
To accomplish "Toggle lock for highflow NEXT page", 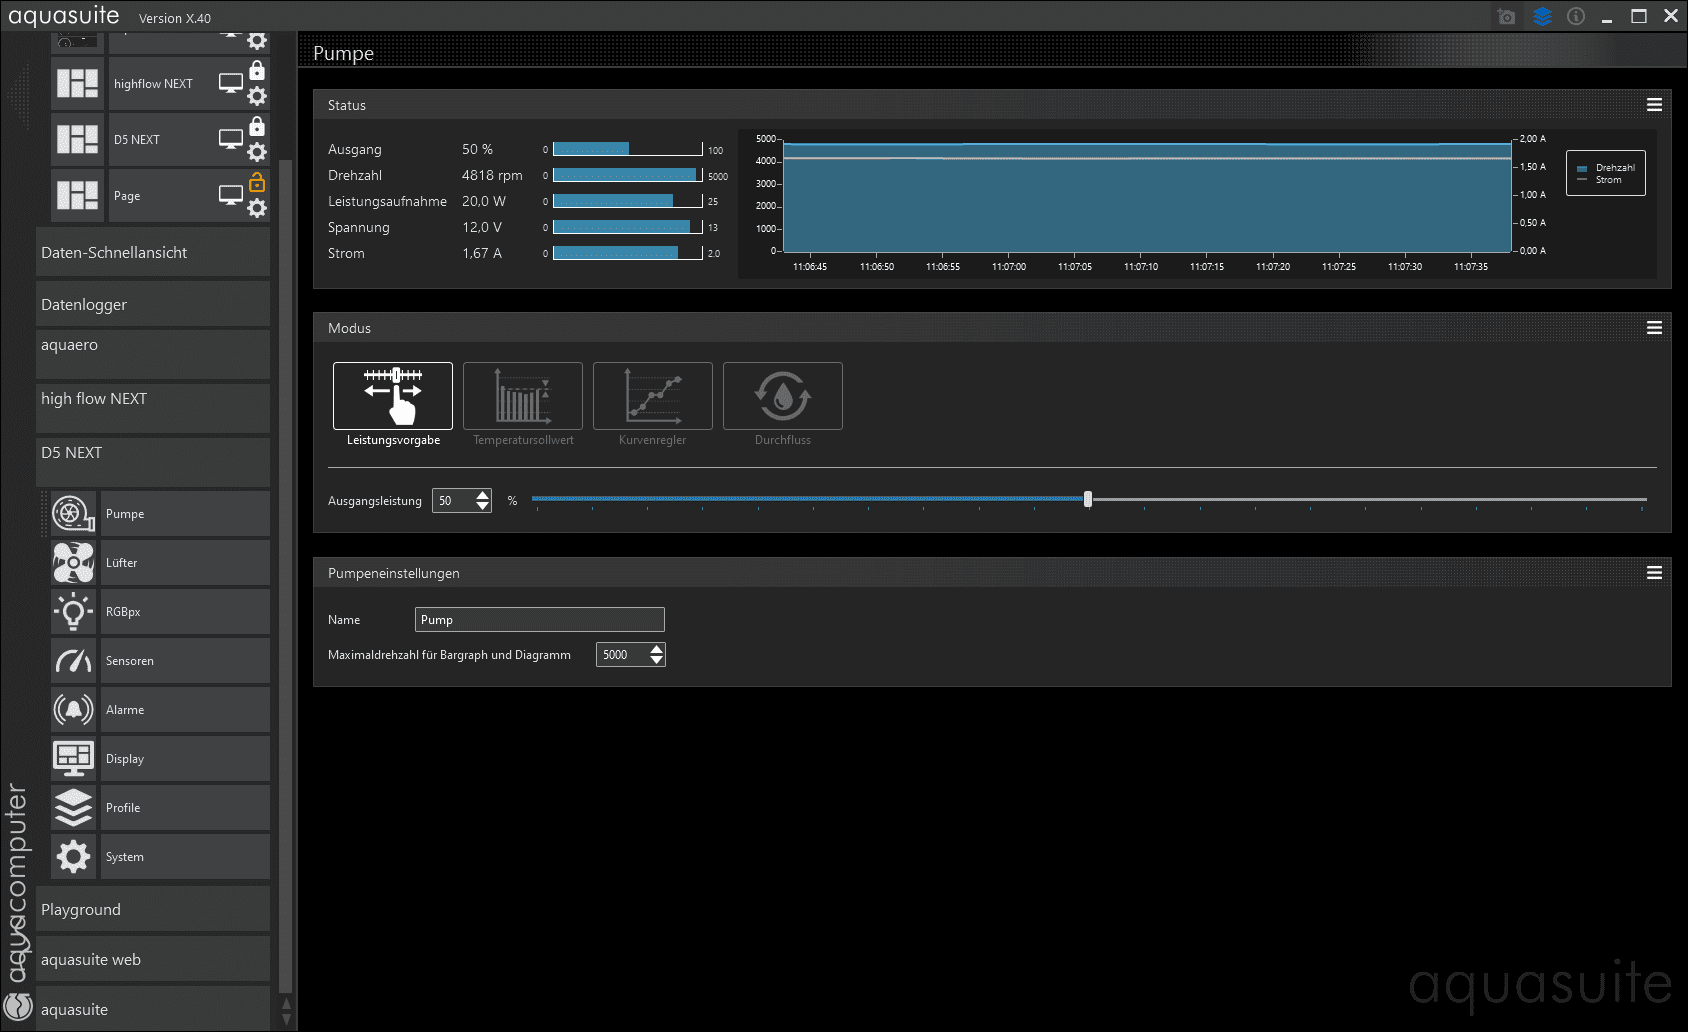I will [x=257, y=70].
